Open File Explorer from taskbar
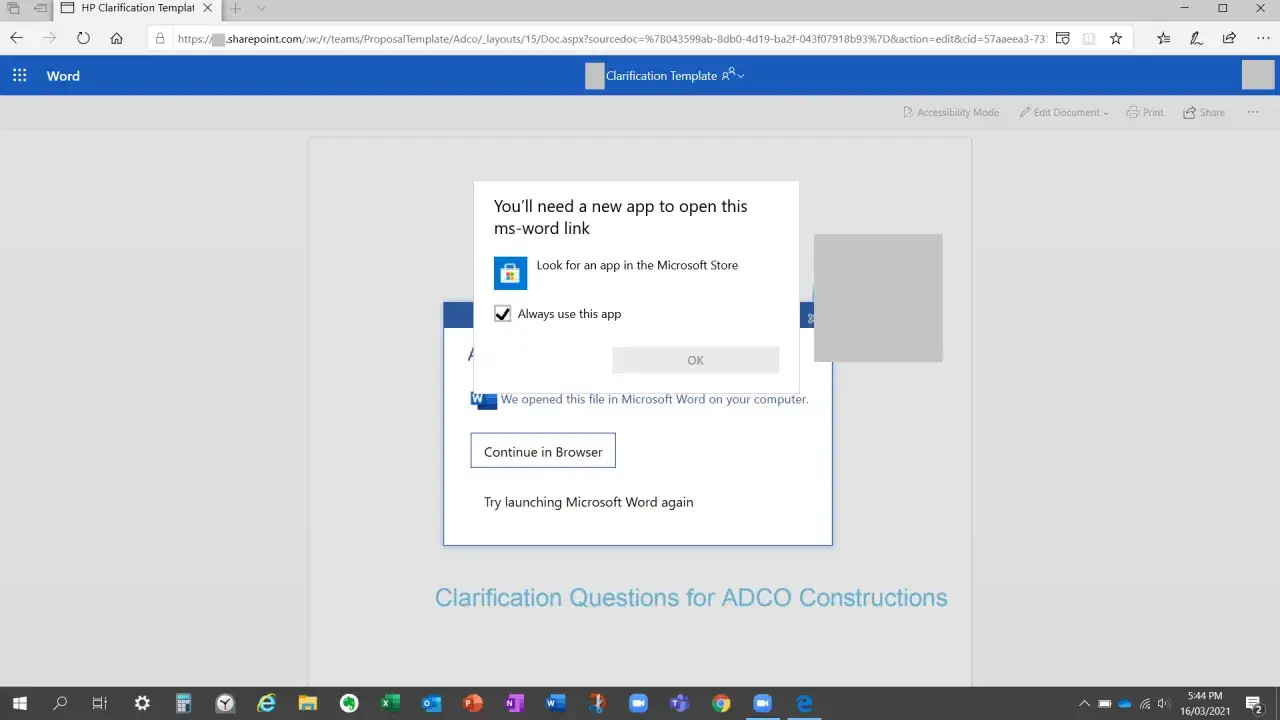 click(x=307, y=703)
